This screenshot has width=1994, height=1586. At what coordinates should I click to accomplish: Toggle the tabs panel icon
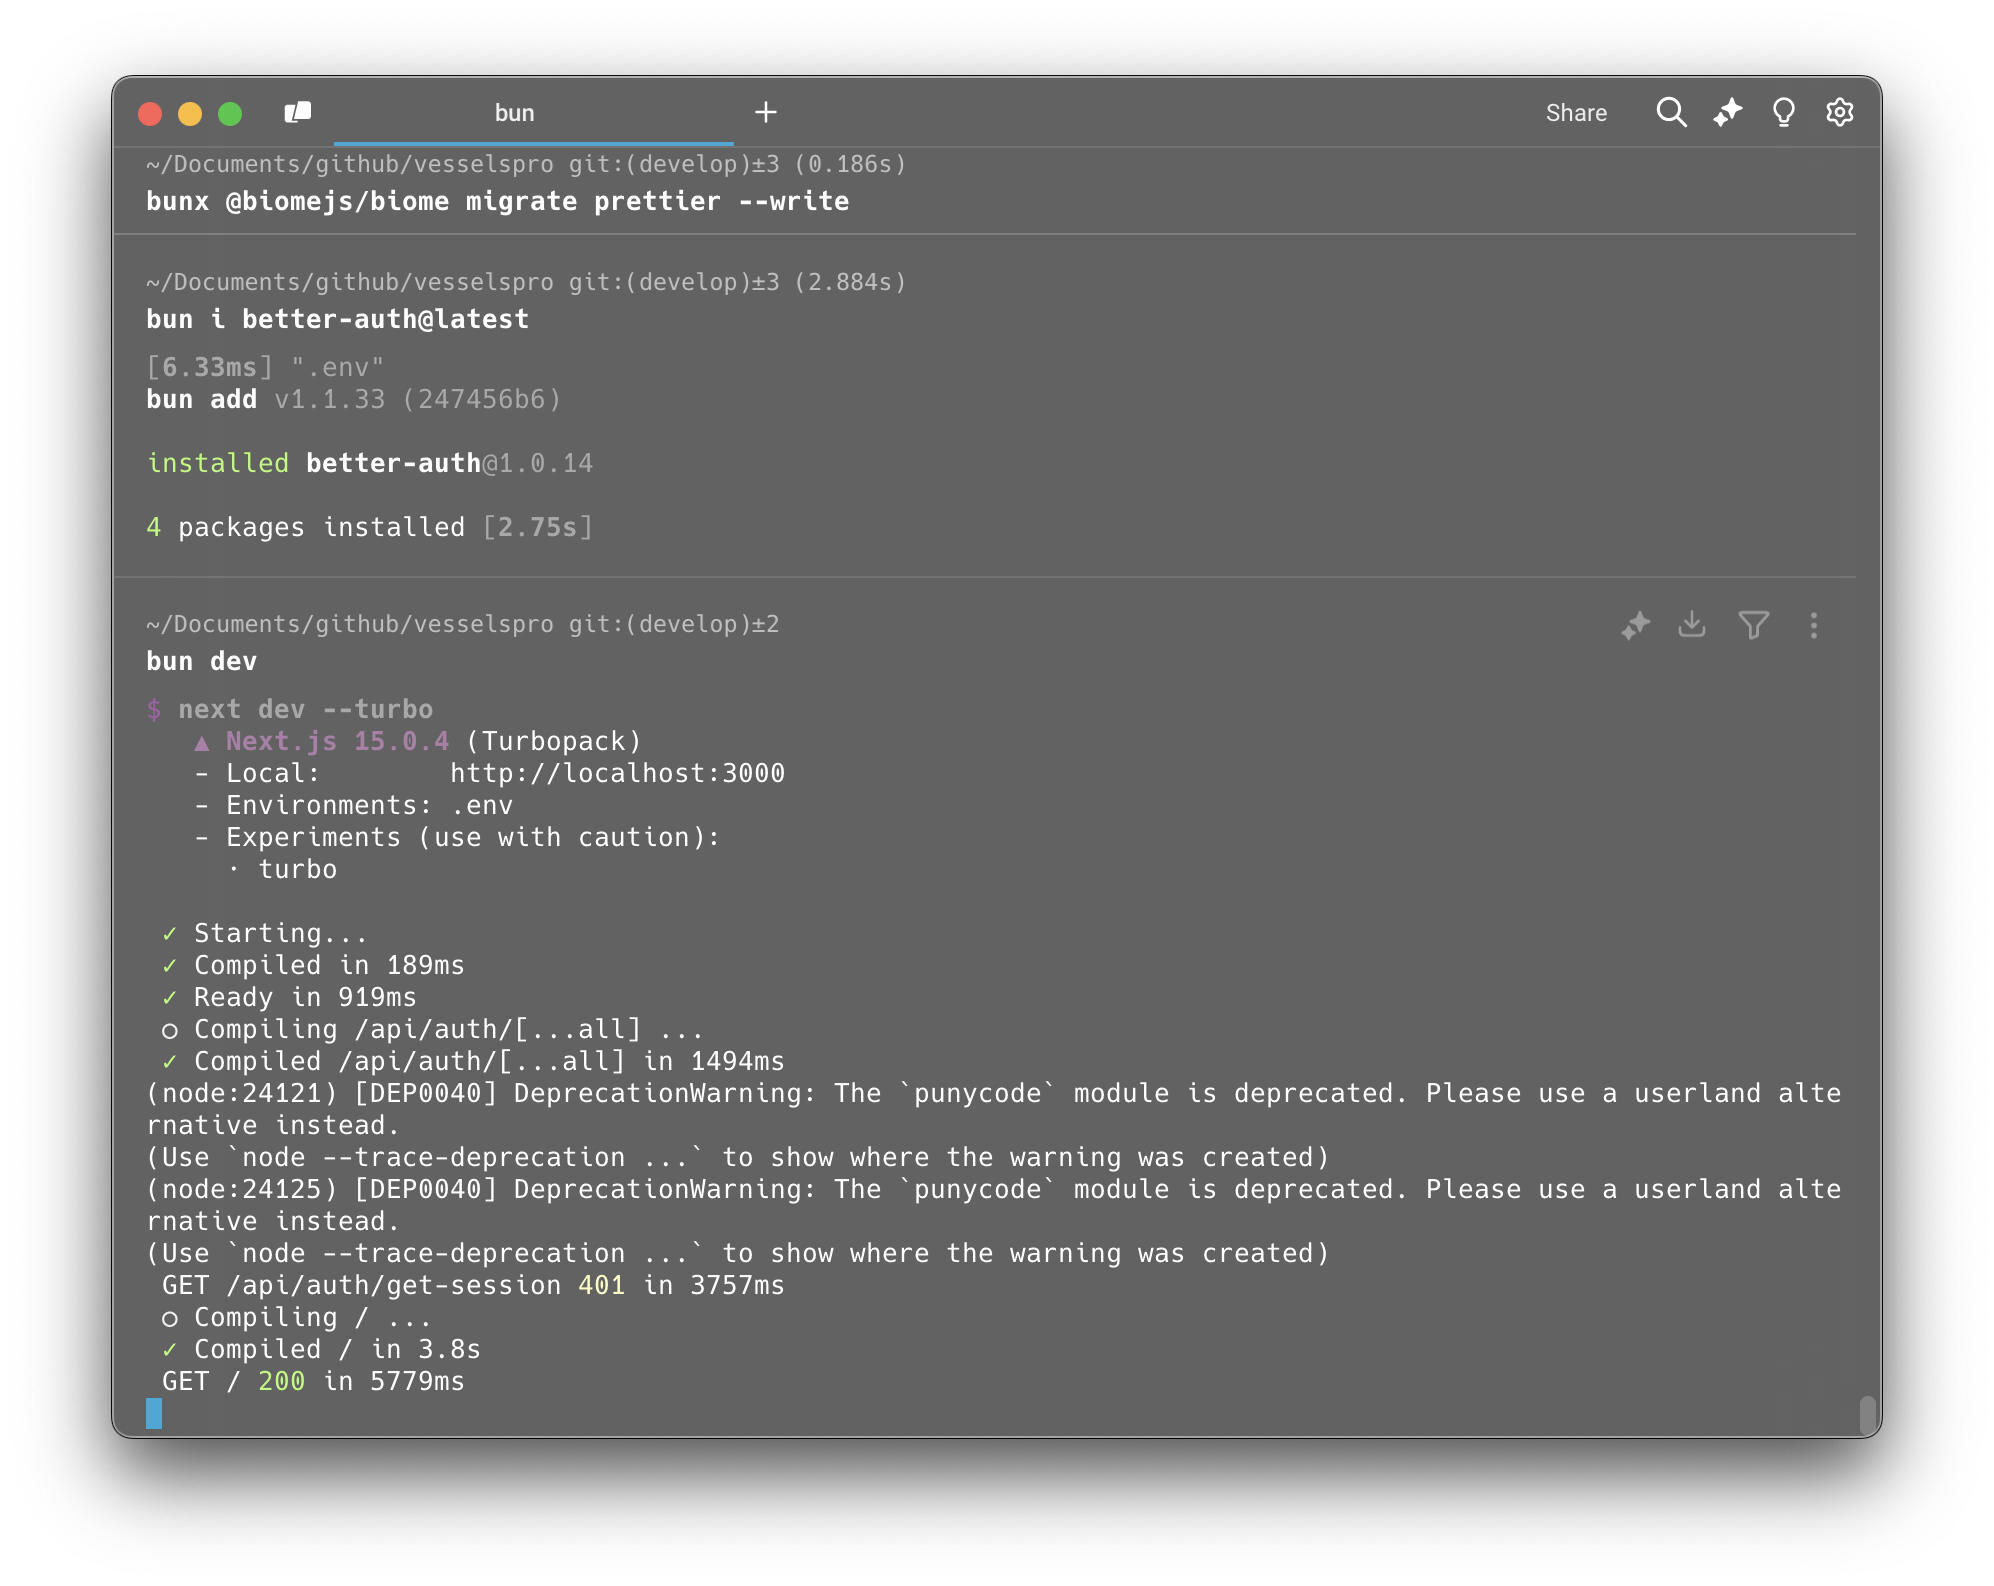tap(297, 112)
